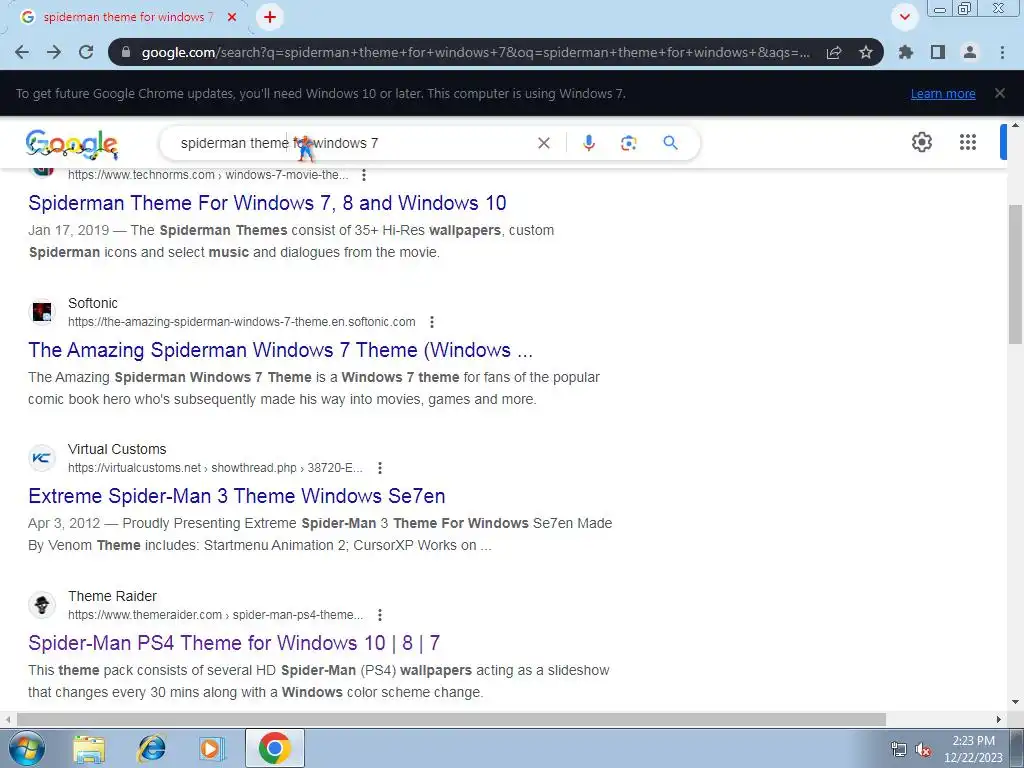The width and height of the screenshot is (1024, 768).
Task: Open Spiderman Theme For Windows 7, 8 and Windows 10
Action: [x=267, y=203]
